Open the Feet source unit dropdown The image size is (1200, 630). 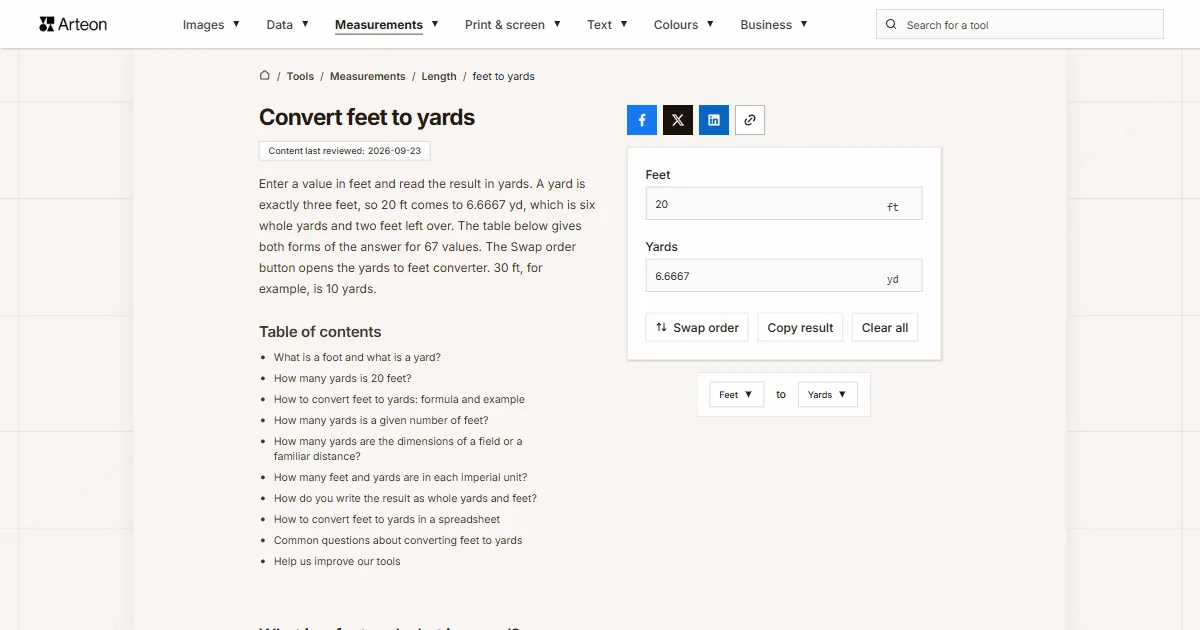click(736, 395)
